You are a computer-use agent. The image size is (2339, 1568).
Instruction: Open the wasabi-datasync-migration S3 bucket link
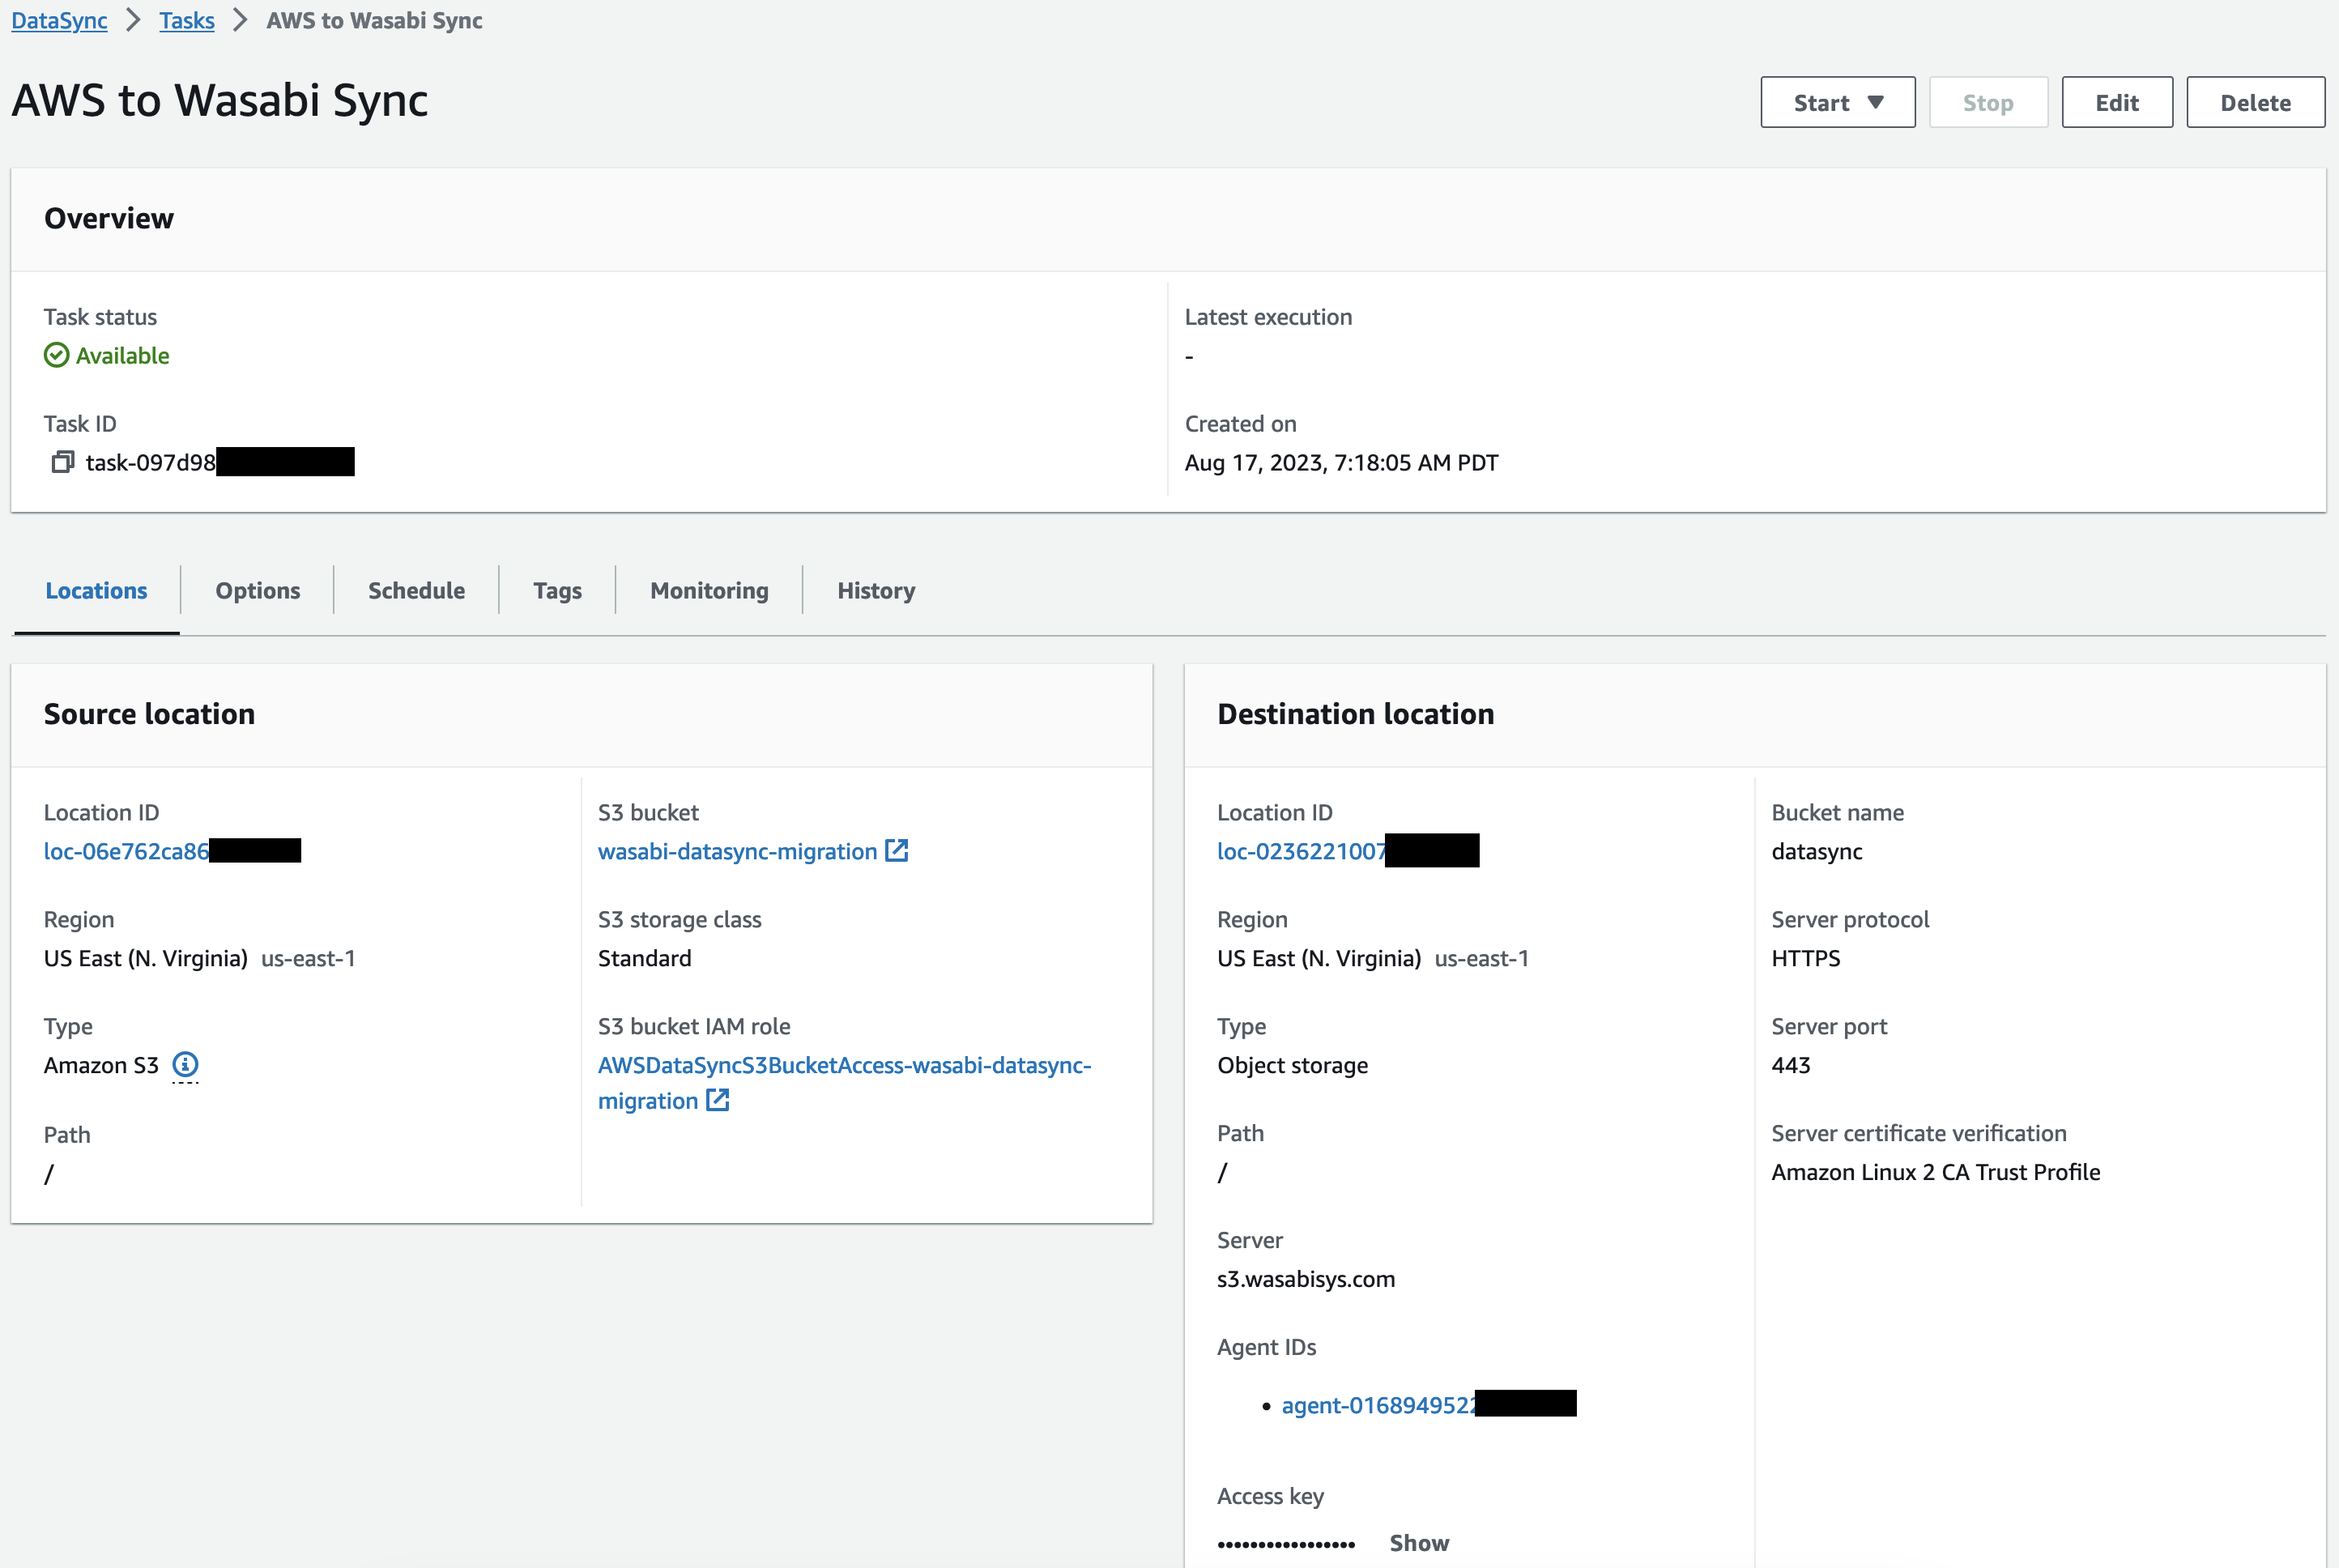pyautogui.click(x=737, y=851)
